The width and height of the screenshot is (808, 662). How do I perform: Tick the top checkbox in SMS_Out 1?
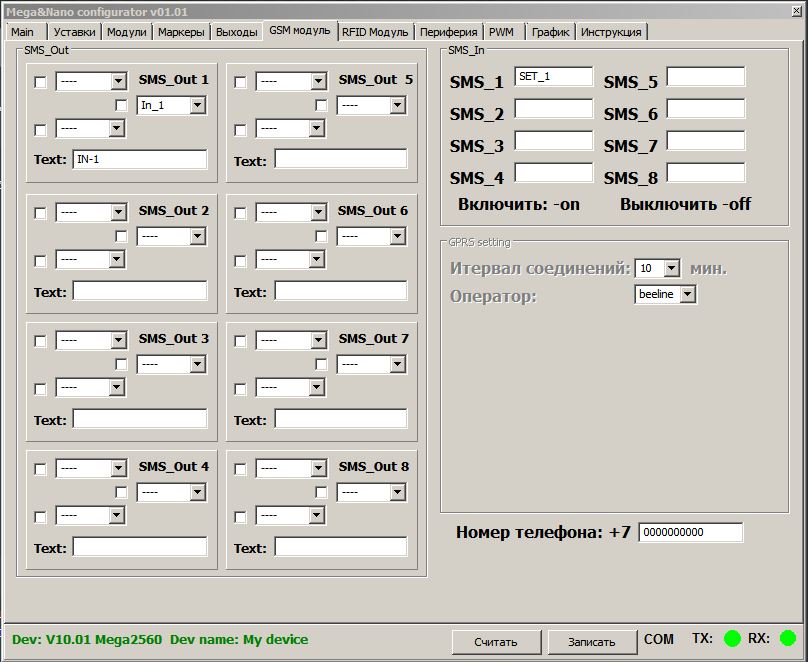[x=40, y=82]
